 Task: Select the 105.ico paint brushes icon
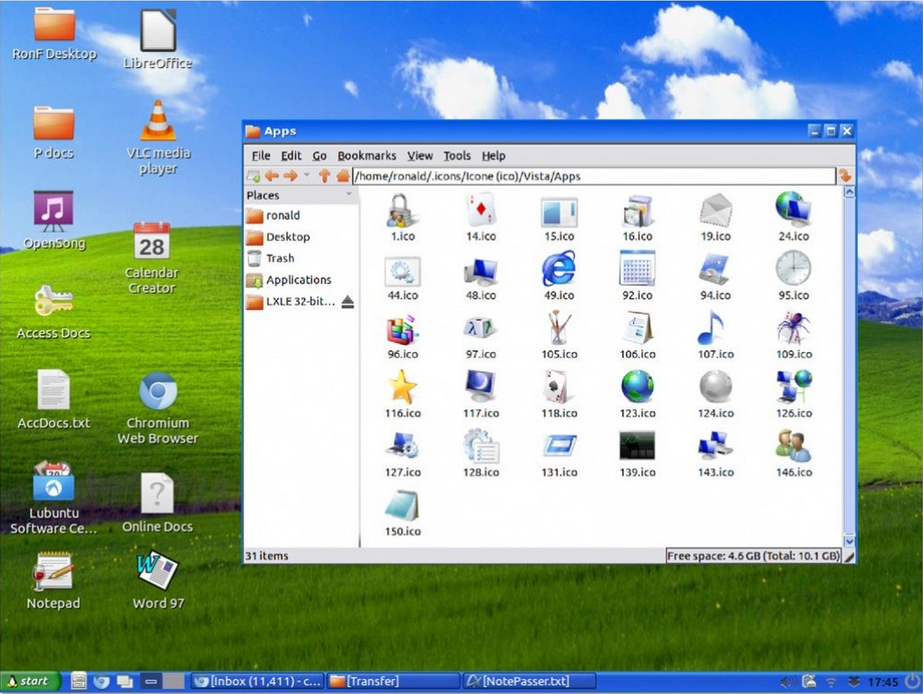click(559, 328)
